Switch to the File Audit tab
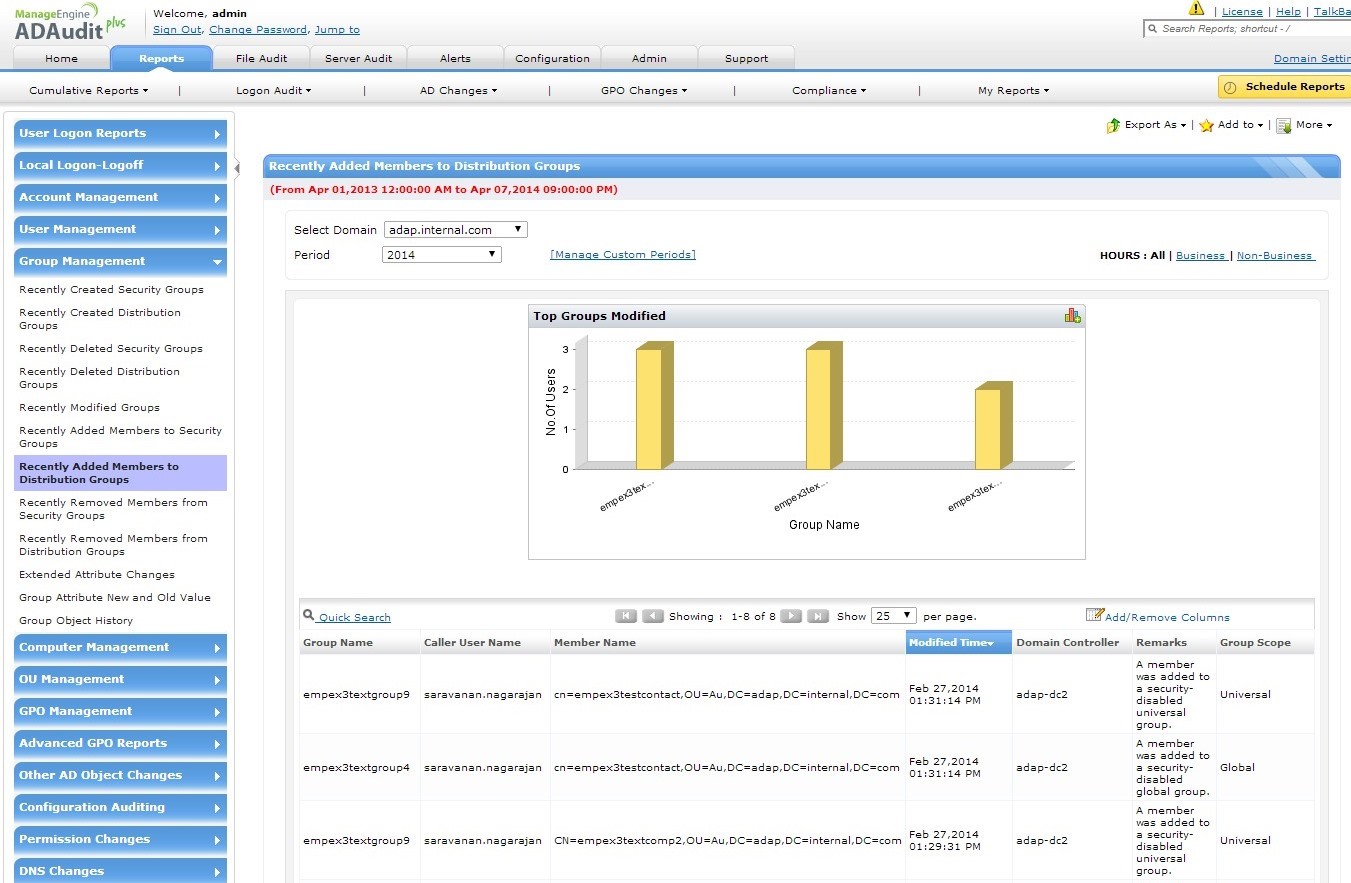The width and height of the screenshot is (1351, 883). (261, 58)
